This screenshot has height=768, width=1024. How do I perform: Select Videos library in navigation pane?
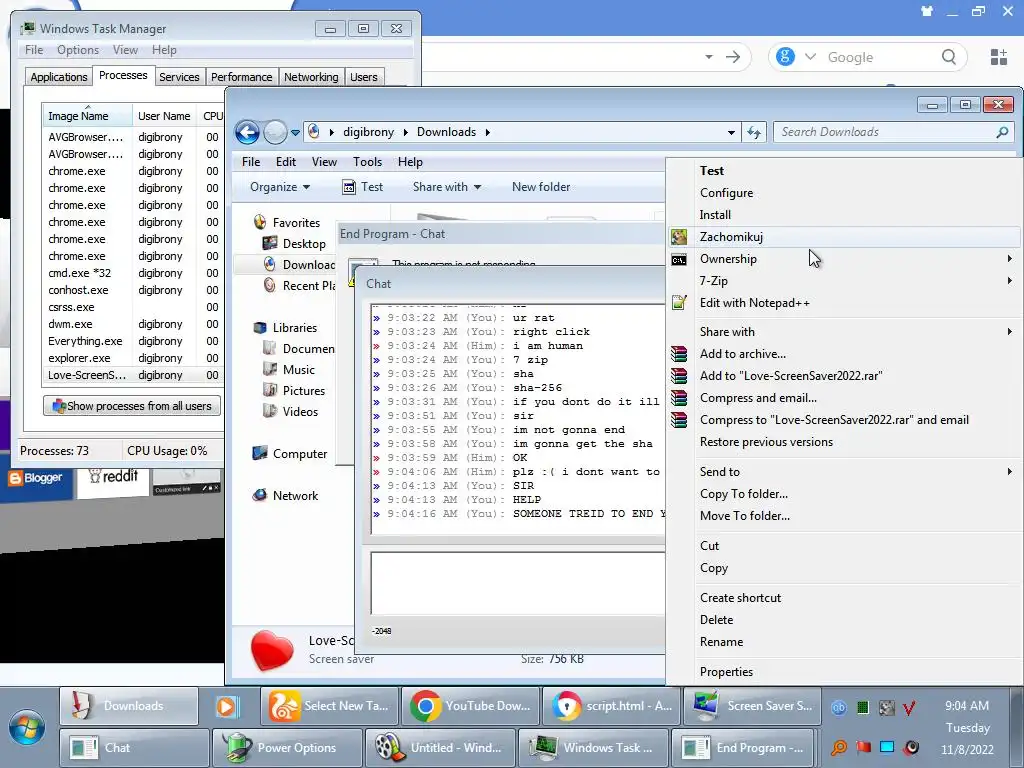point(291,411)
